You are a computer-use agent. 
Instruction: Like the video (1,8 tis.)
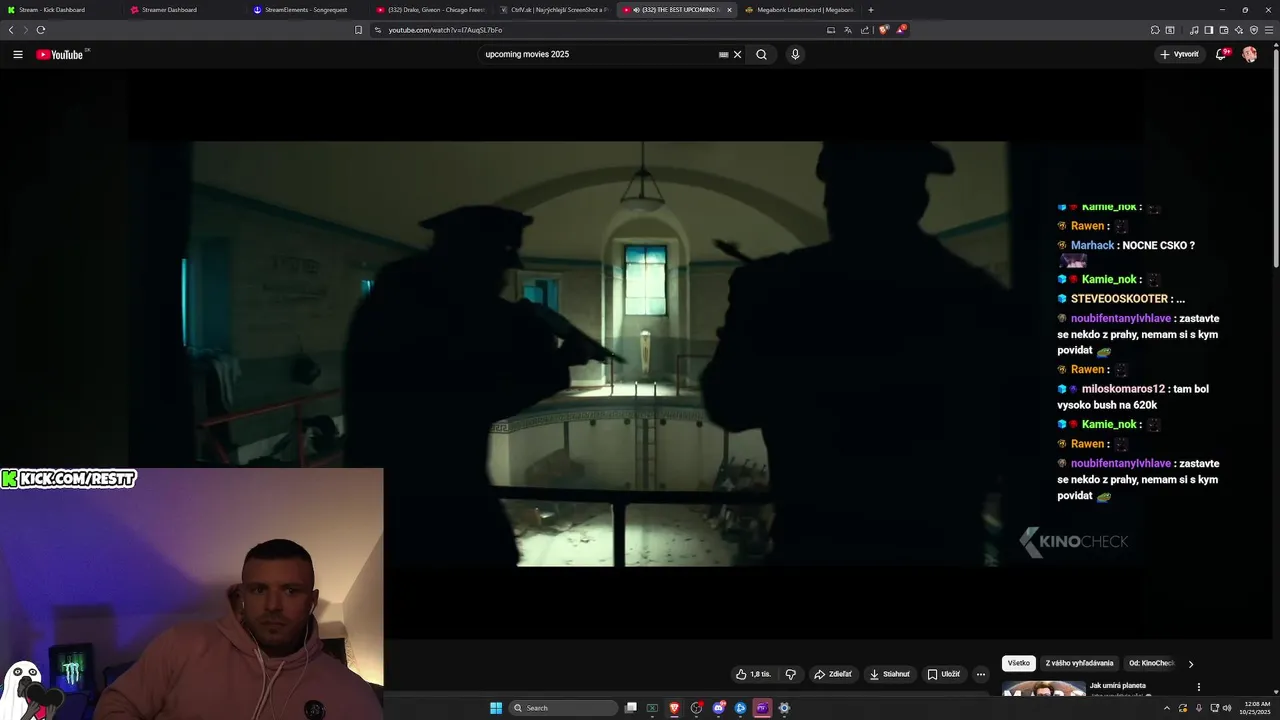pyautogui.click(x=753, y=674)
